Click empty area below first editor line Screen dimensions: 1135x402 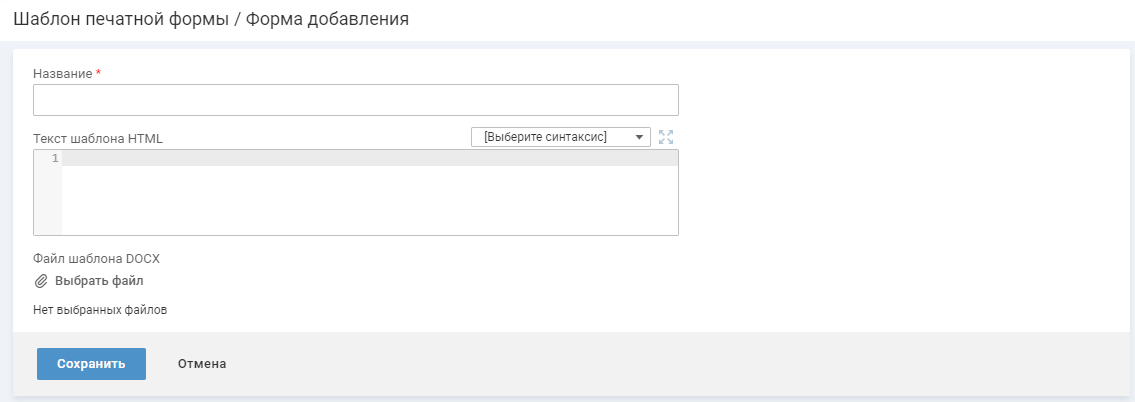[370, 205]
